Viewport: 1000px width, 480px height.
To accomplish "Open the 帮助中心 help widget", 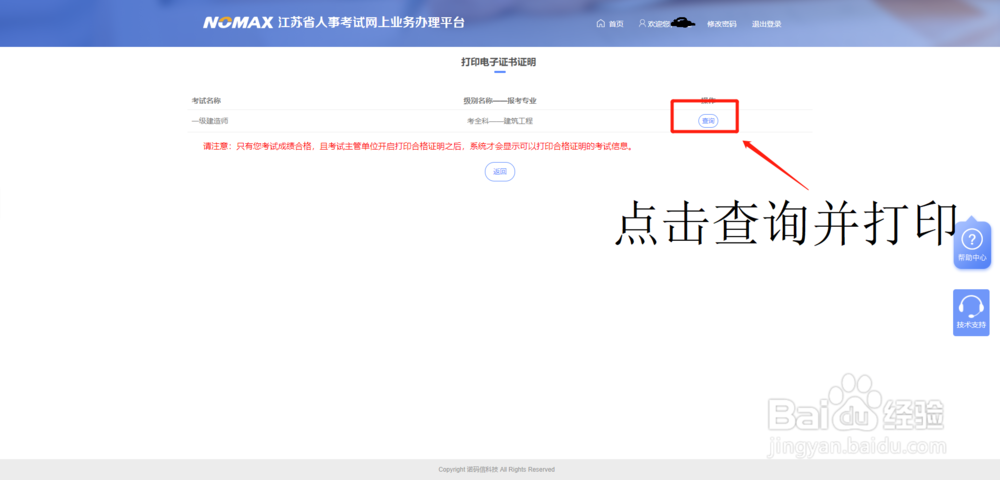I will (972, 246).
